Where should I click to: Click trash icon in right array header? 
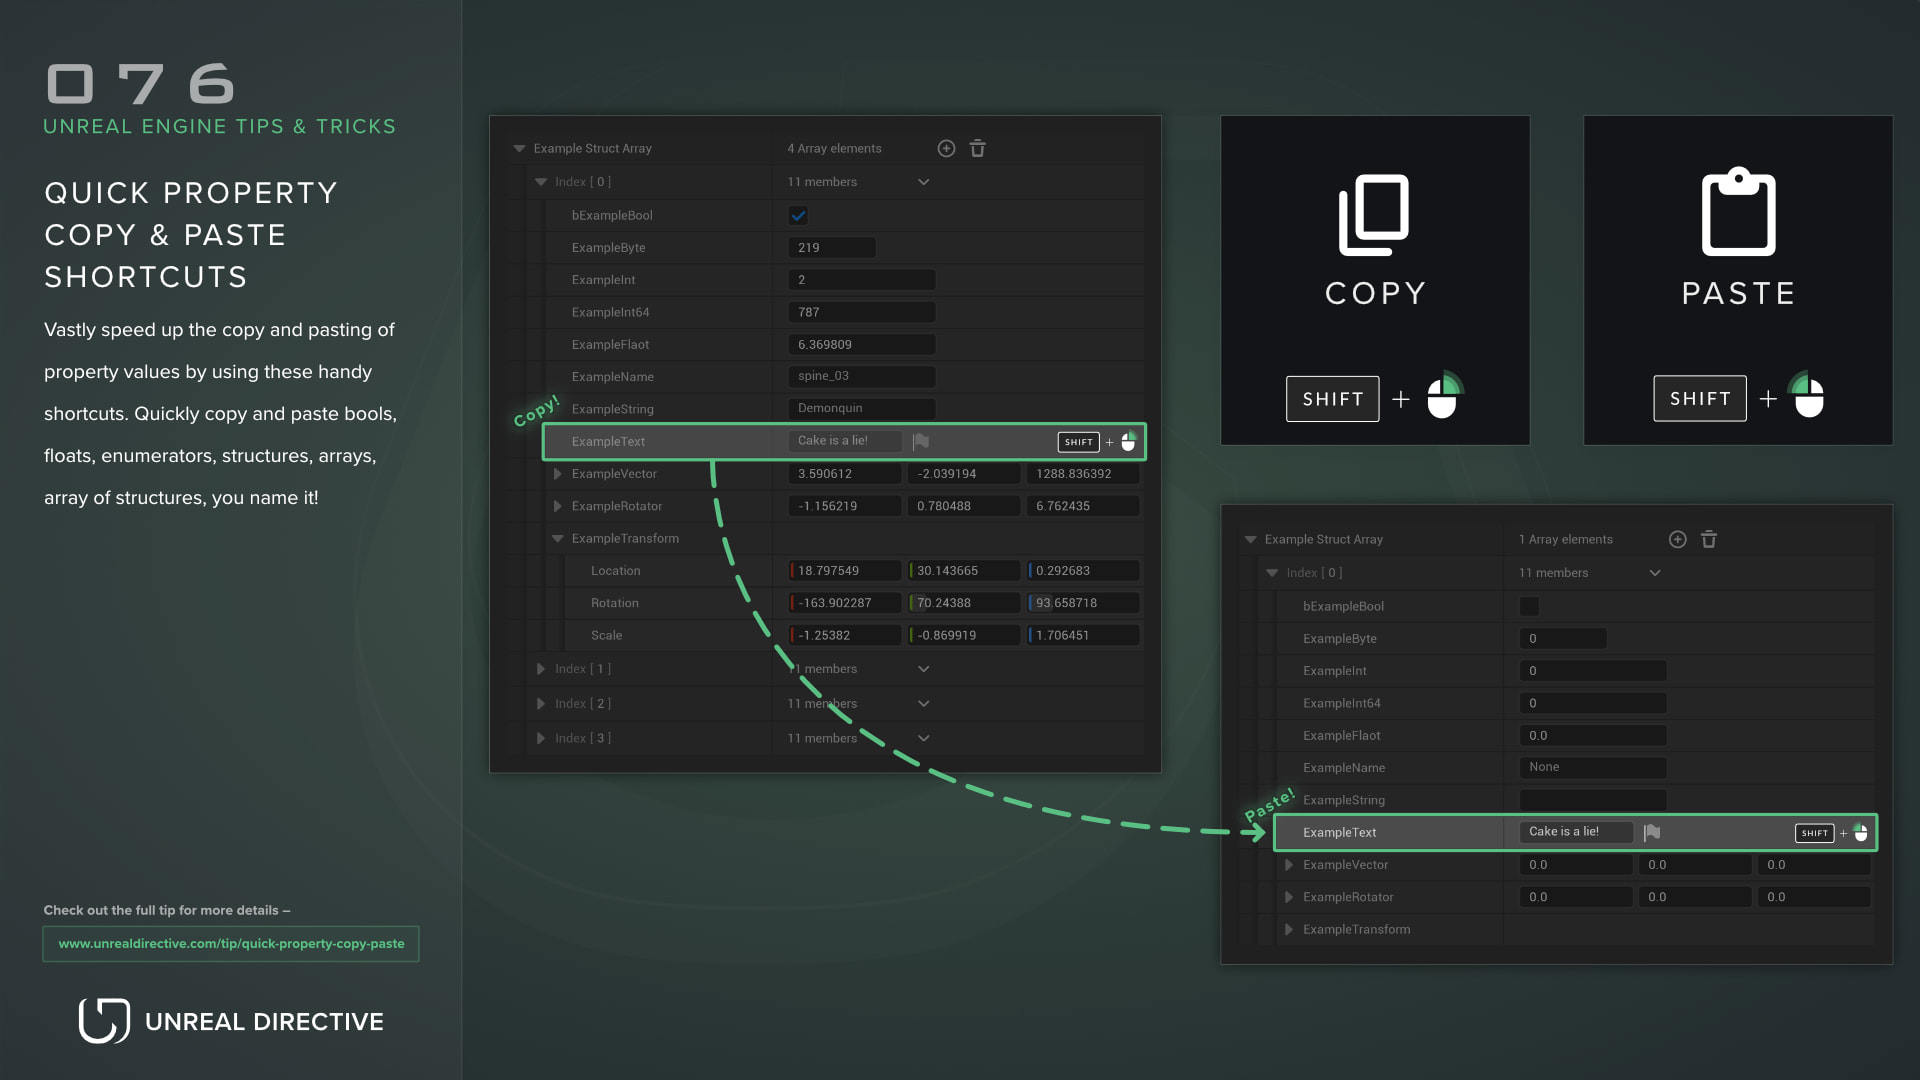[x=1709, y=539]
